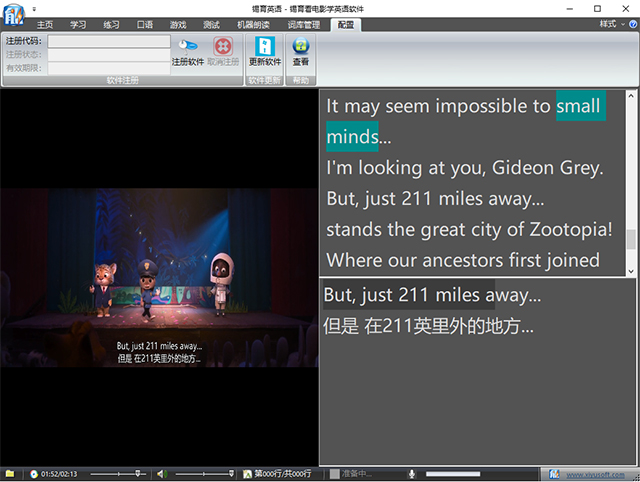Click the 帮助 group label
The image size is (640, 482).
[301, 80]
